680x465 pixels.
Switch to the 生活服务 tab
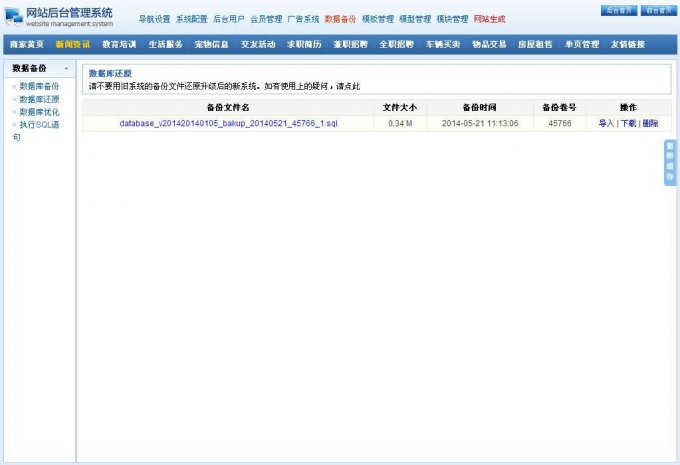166,44
